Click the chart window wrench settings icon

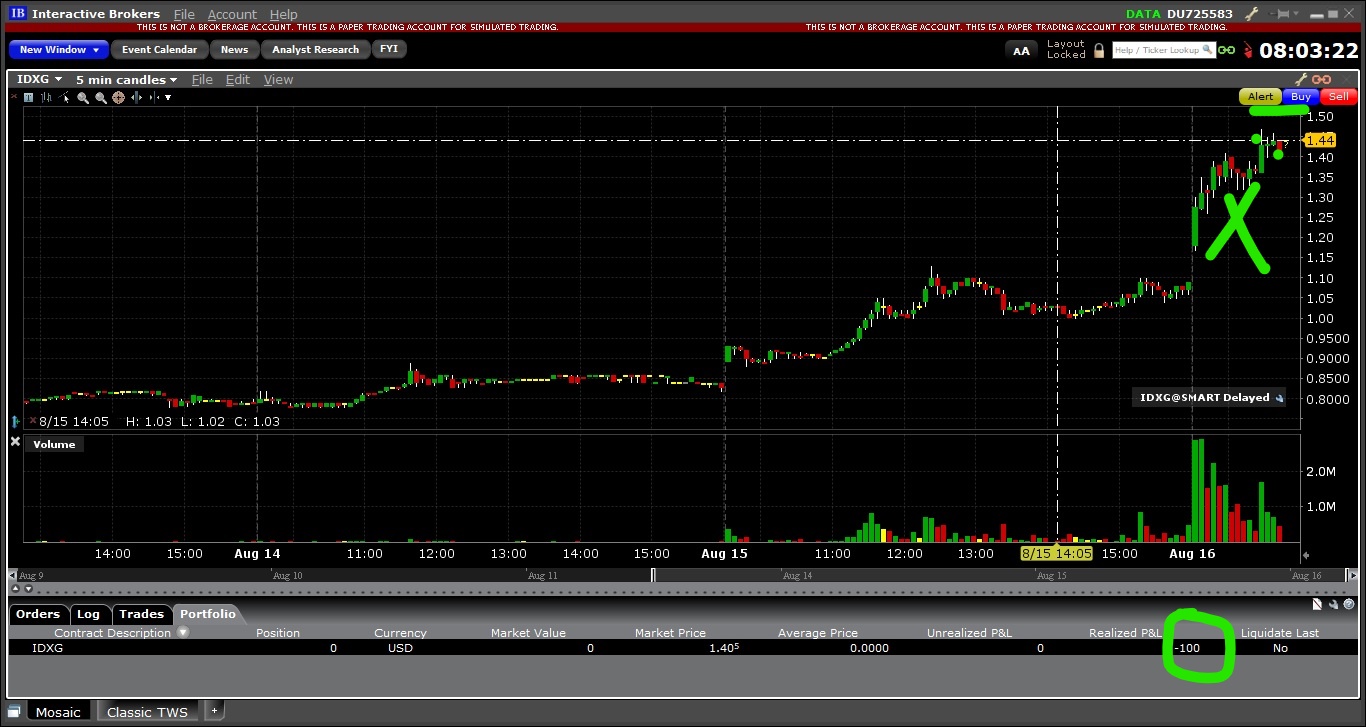click(1301, 79)
